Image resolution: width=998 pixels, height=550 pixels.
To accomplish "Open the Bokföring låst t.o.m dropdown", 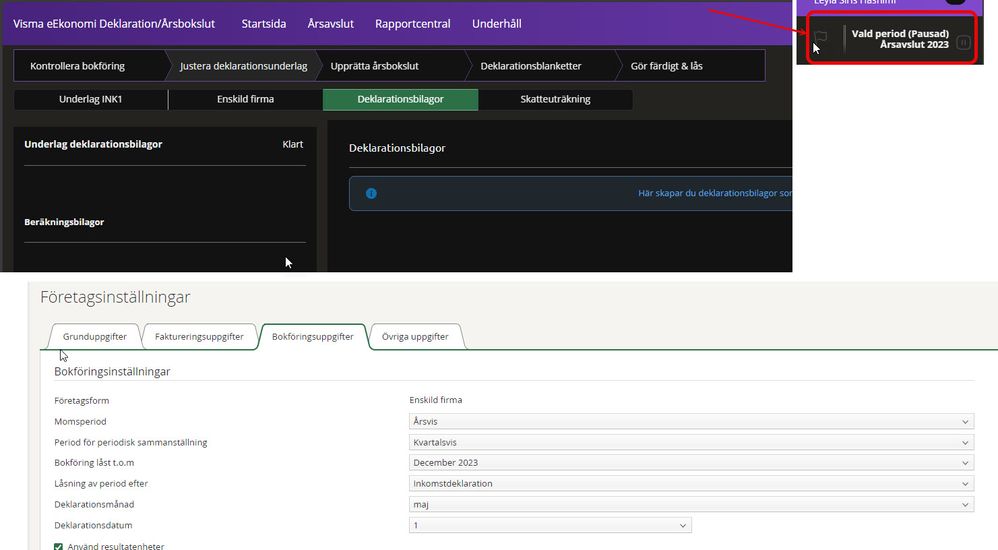I will click(x=691, y=463).
